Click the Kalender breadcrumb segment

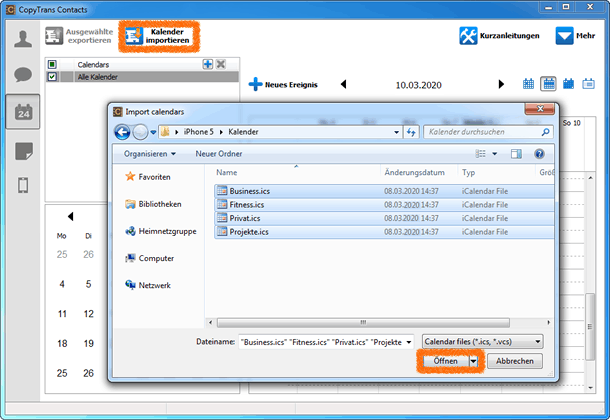click(x=243, y=132)
